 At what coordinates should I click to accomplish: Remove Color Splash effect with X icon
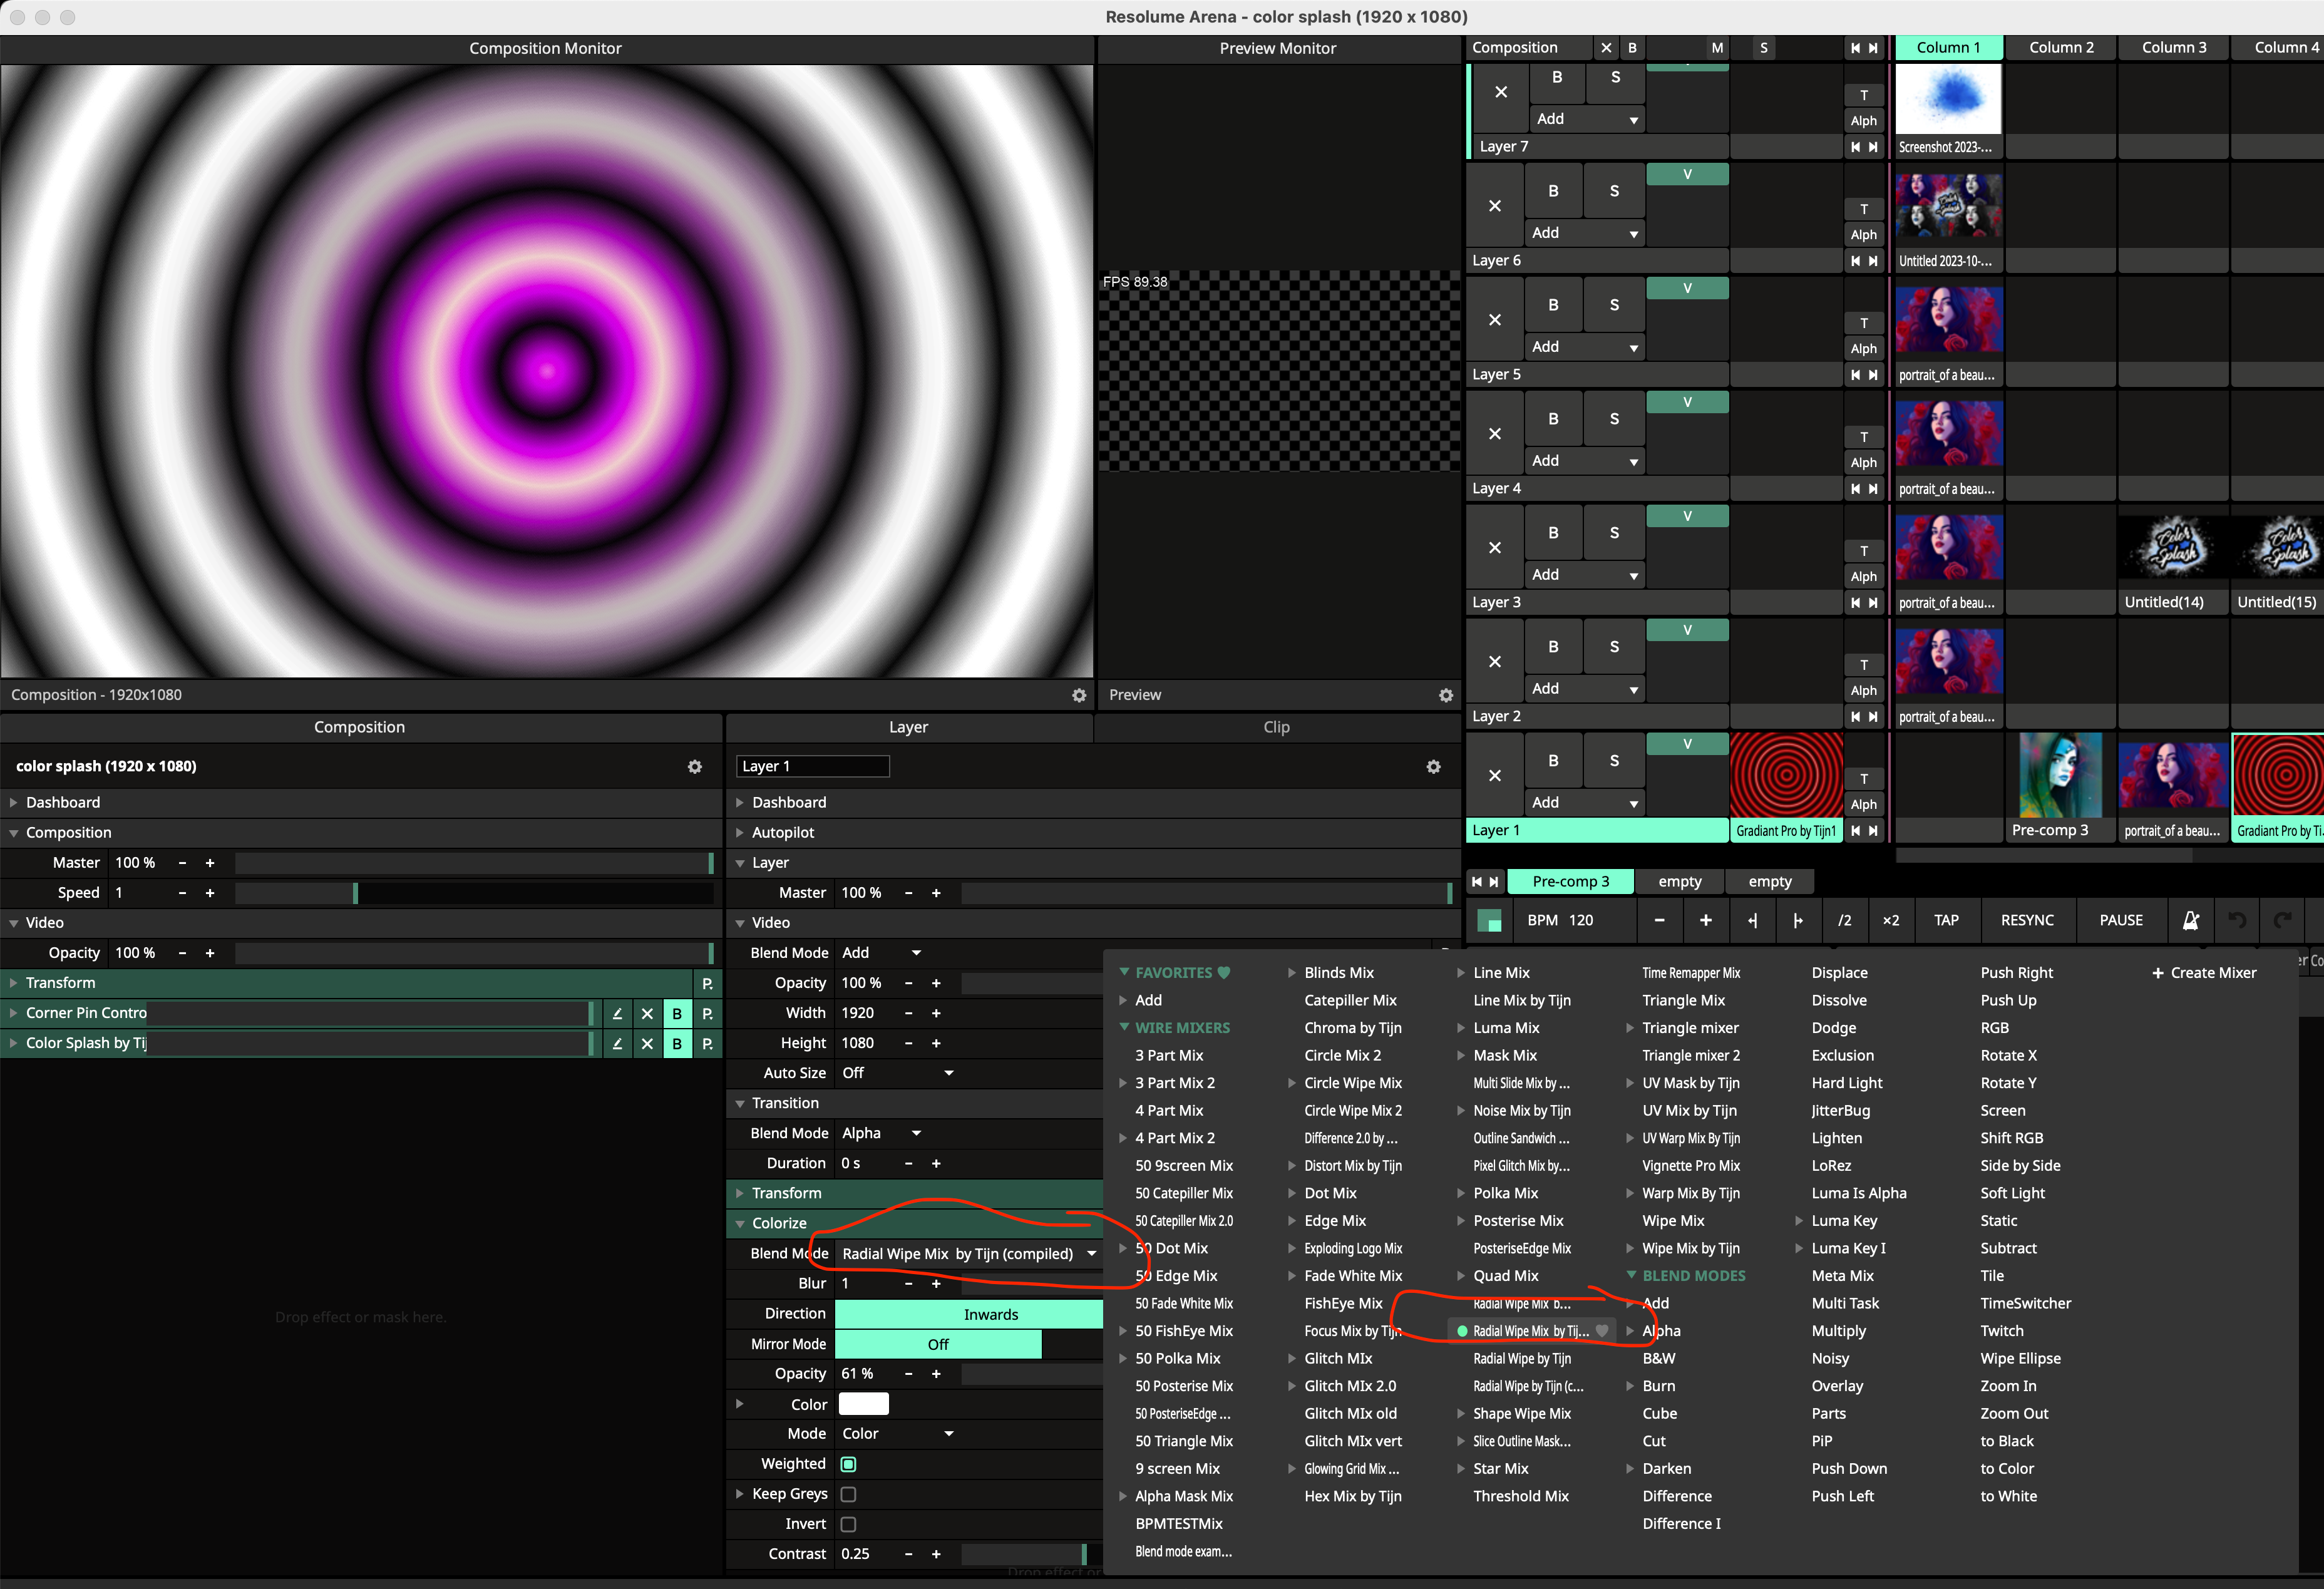coord(647,1043)
